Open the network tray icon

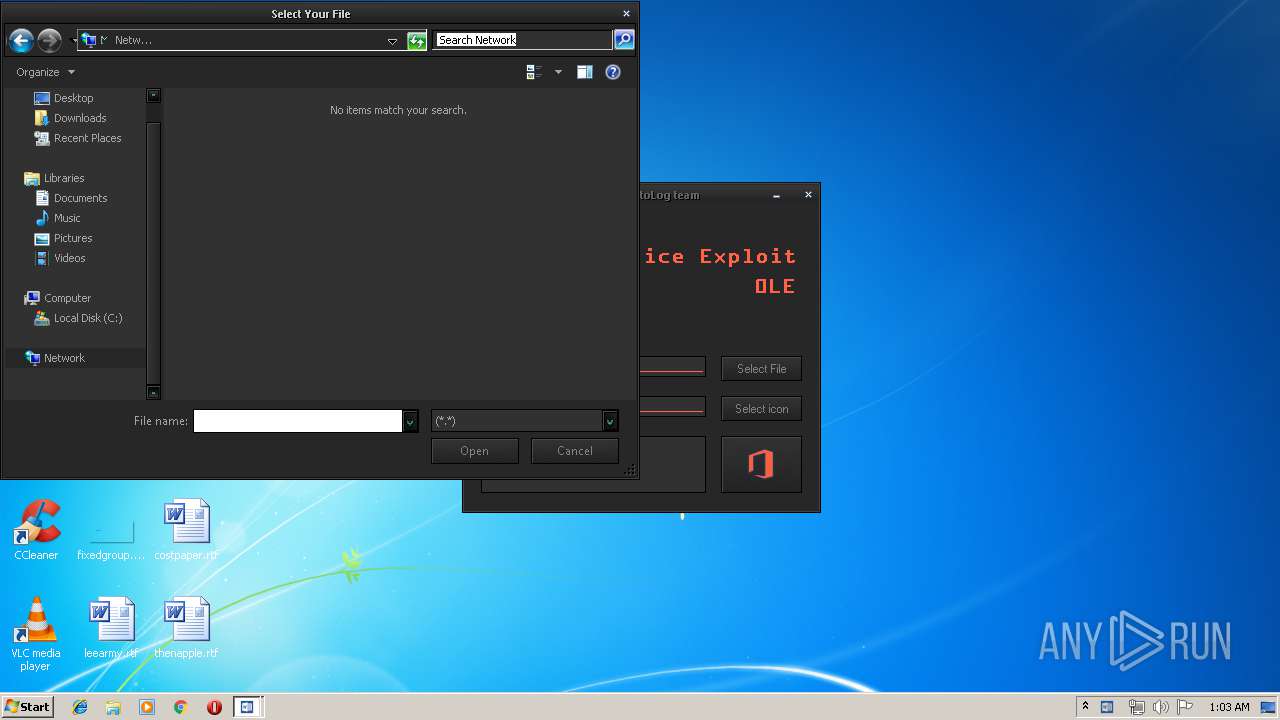tap(1136, 707)
